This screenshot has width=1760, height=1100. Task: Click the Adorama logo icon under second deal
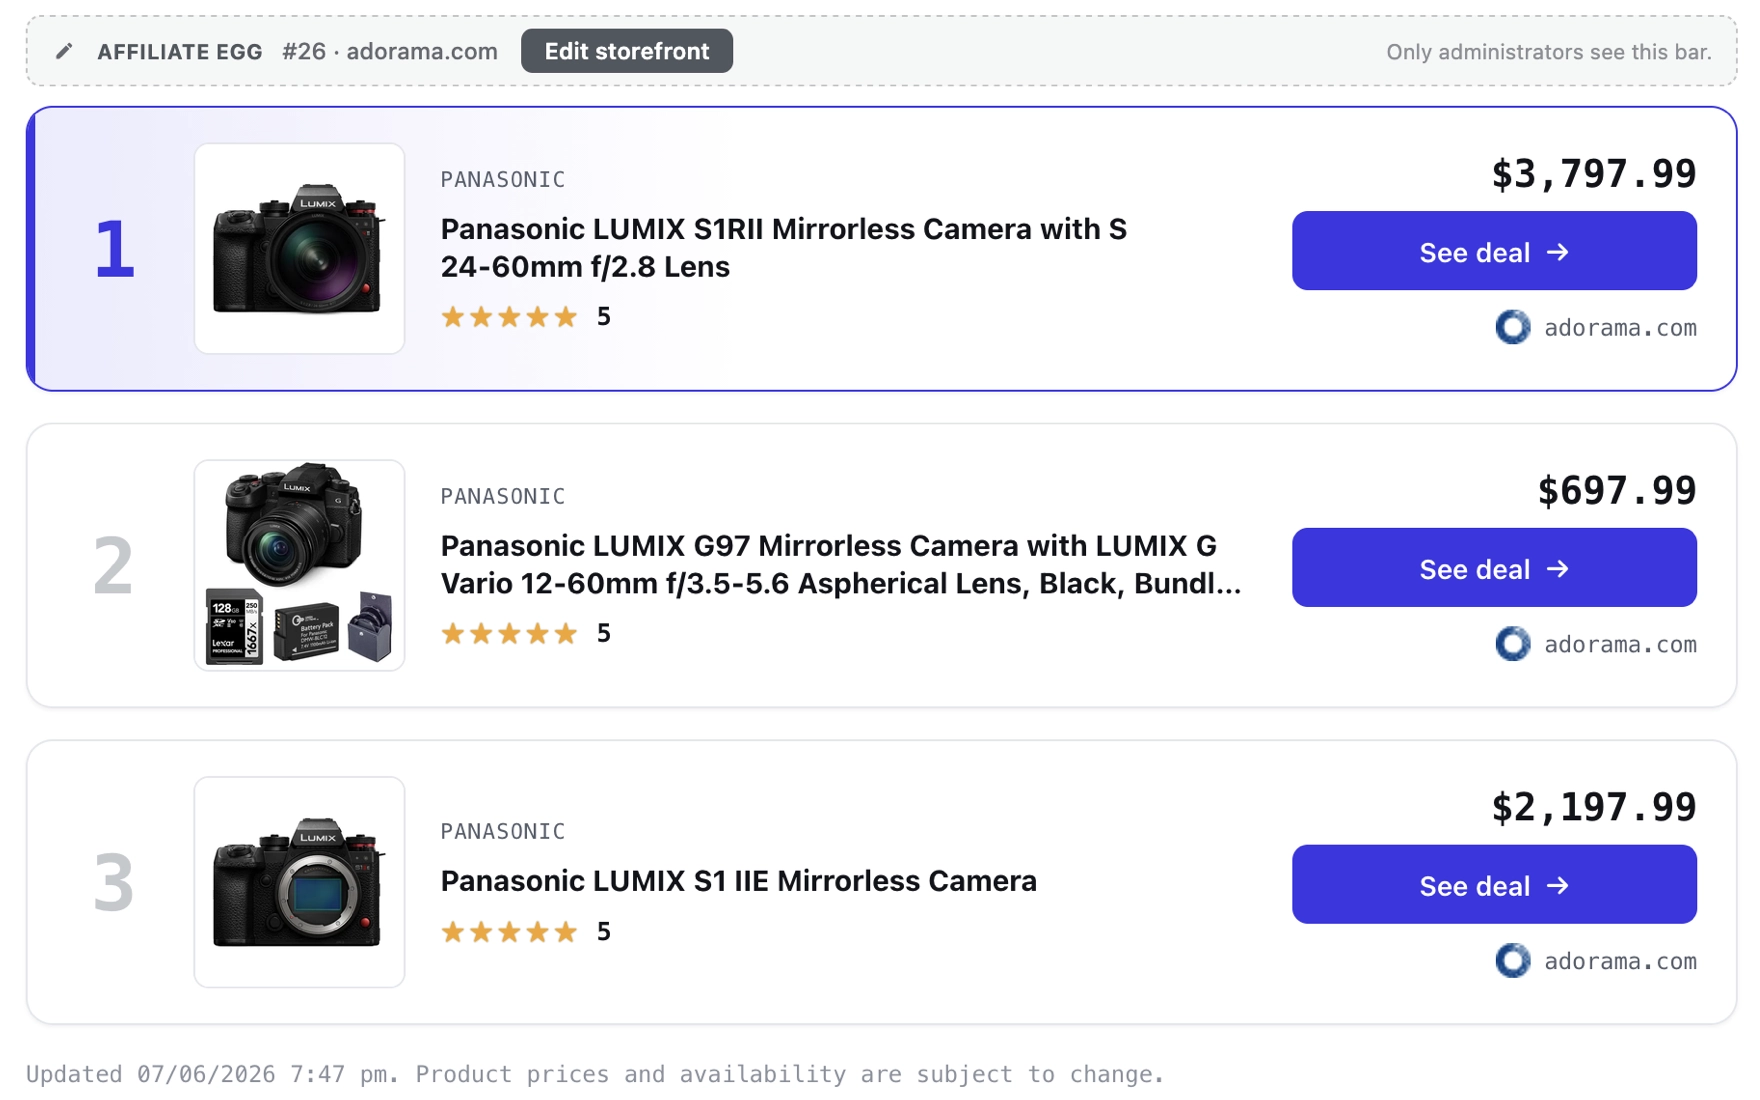[x=1512, y=644]
